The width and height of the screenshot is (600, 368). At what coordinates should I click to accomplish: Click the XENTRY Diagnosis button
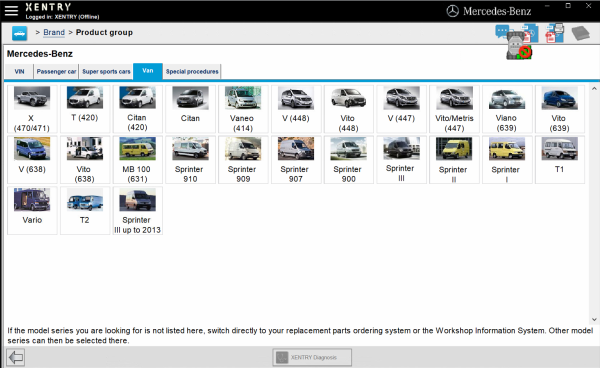(312, 357)
